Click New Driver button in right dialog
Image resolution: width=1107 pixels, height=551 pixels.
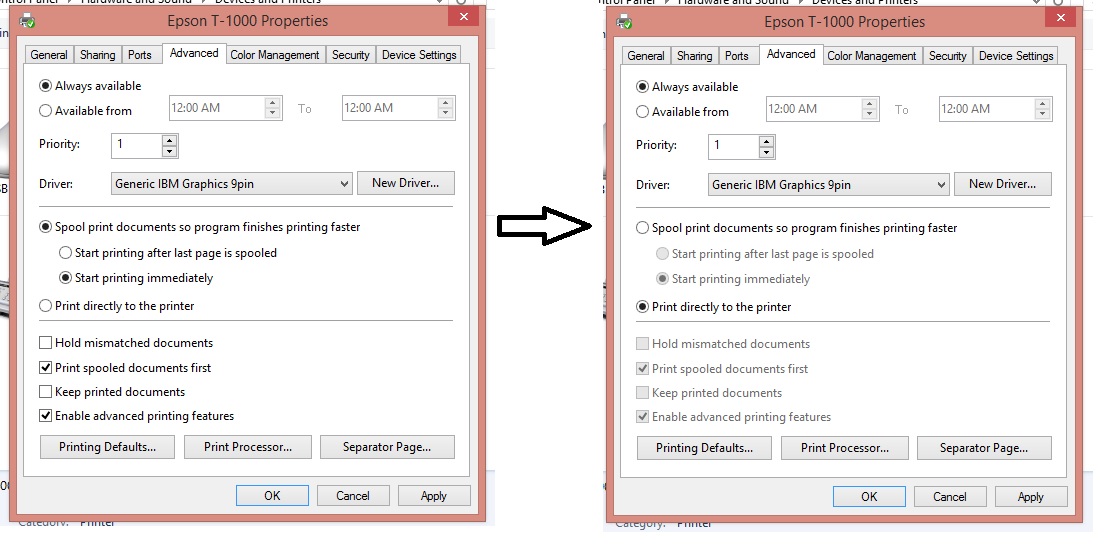point(1003,184)
